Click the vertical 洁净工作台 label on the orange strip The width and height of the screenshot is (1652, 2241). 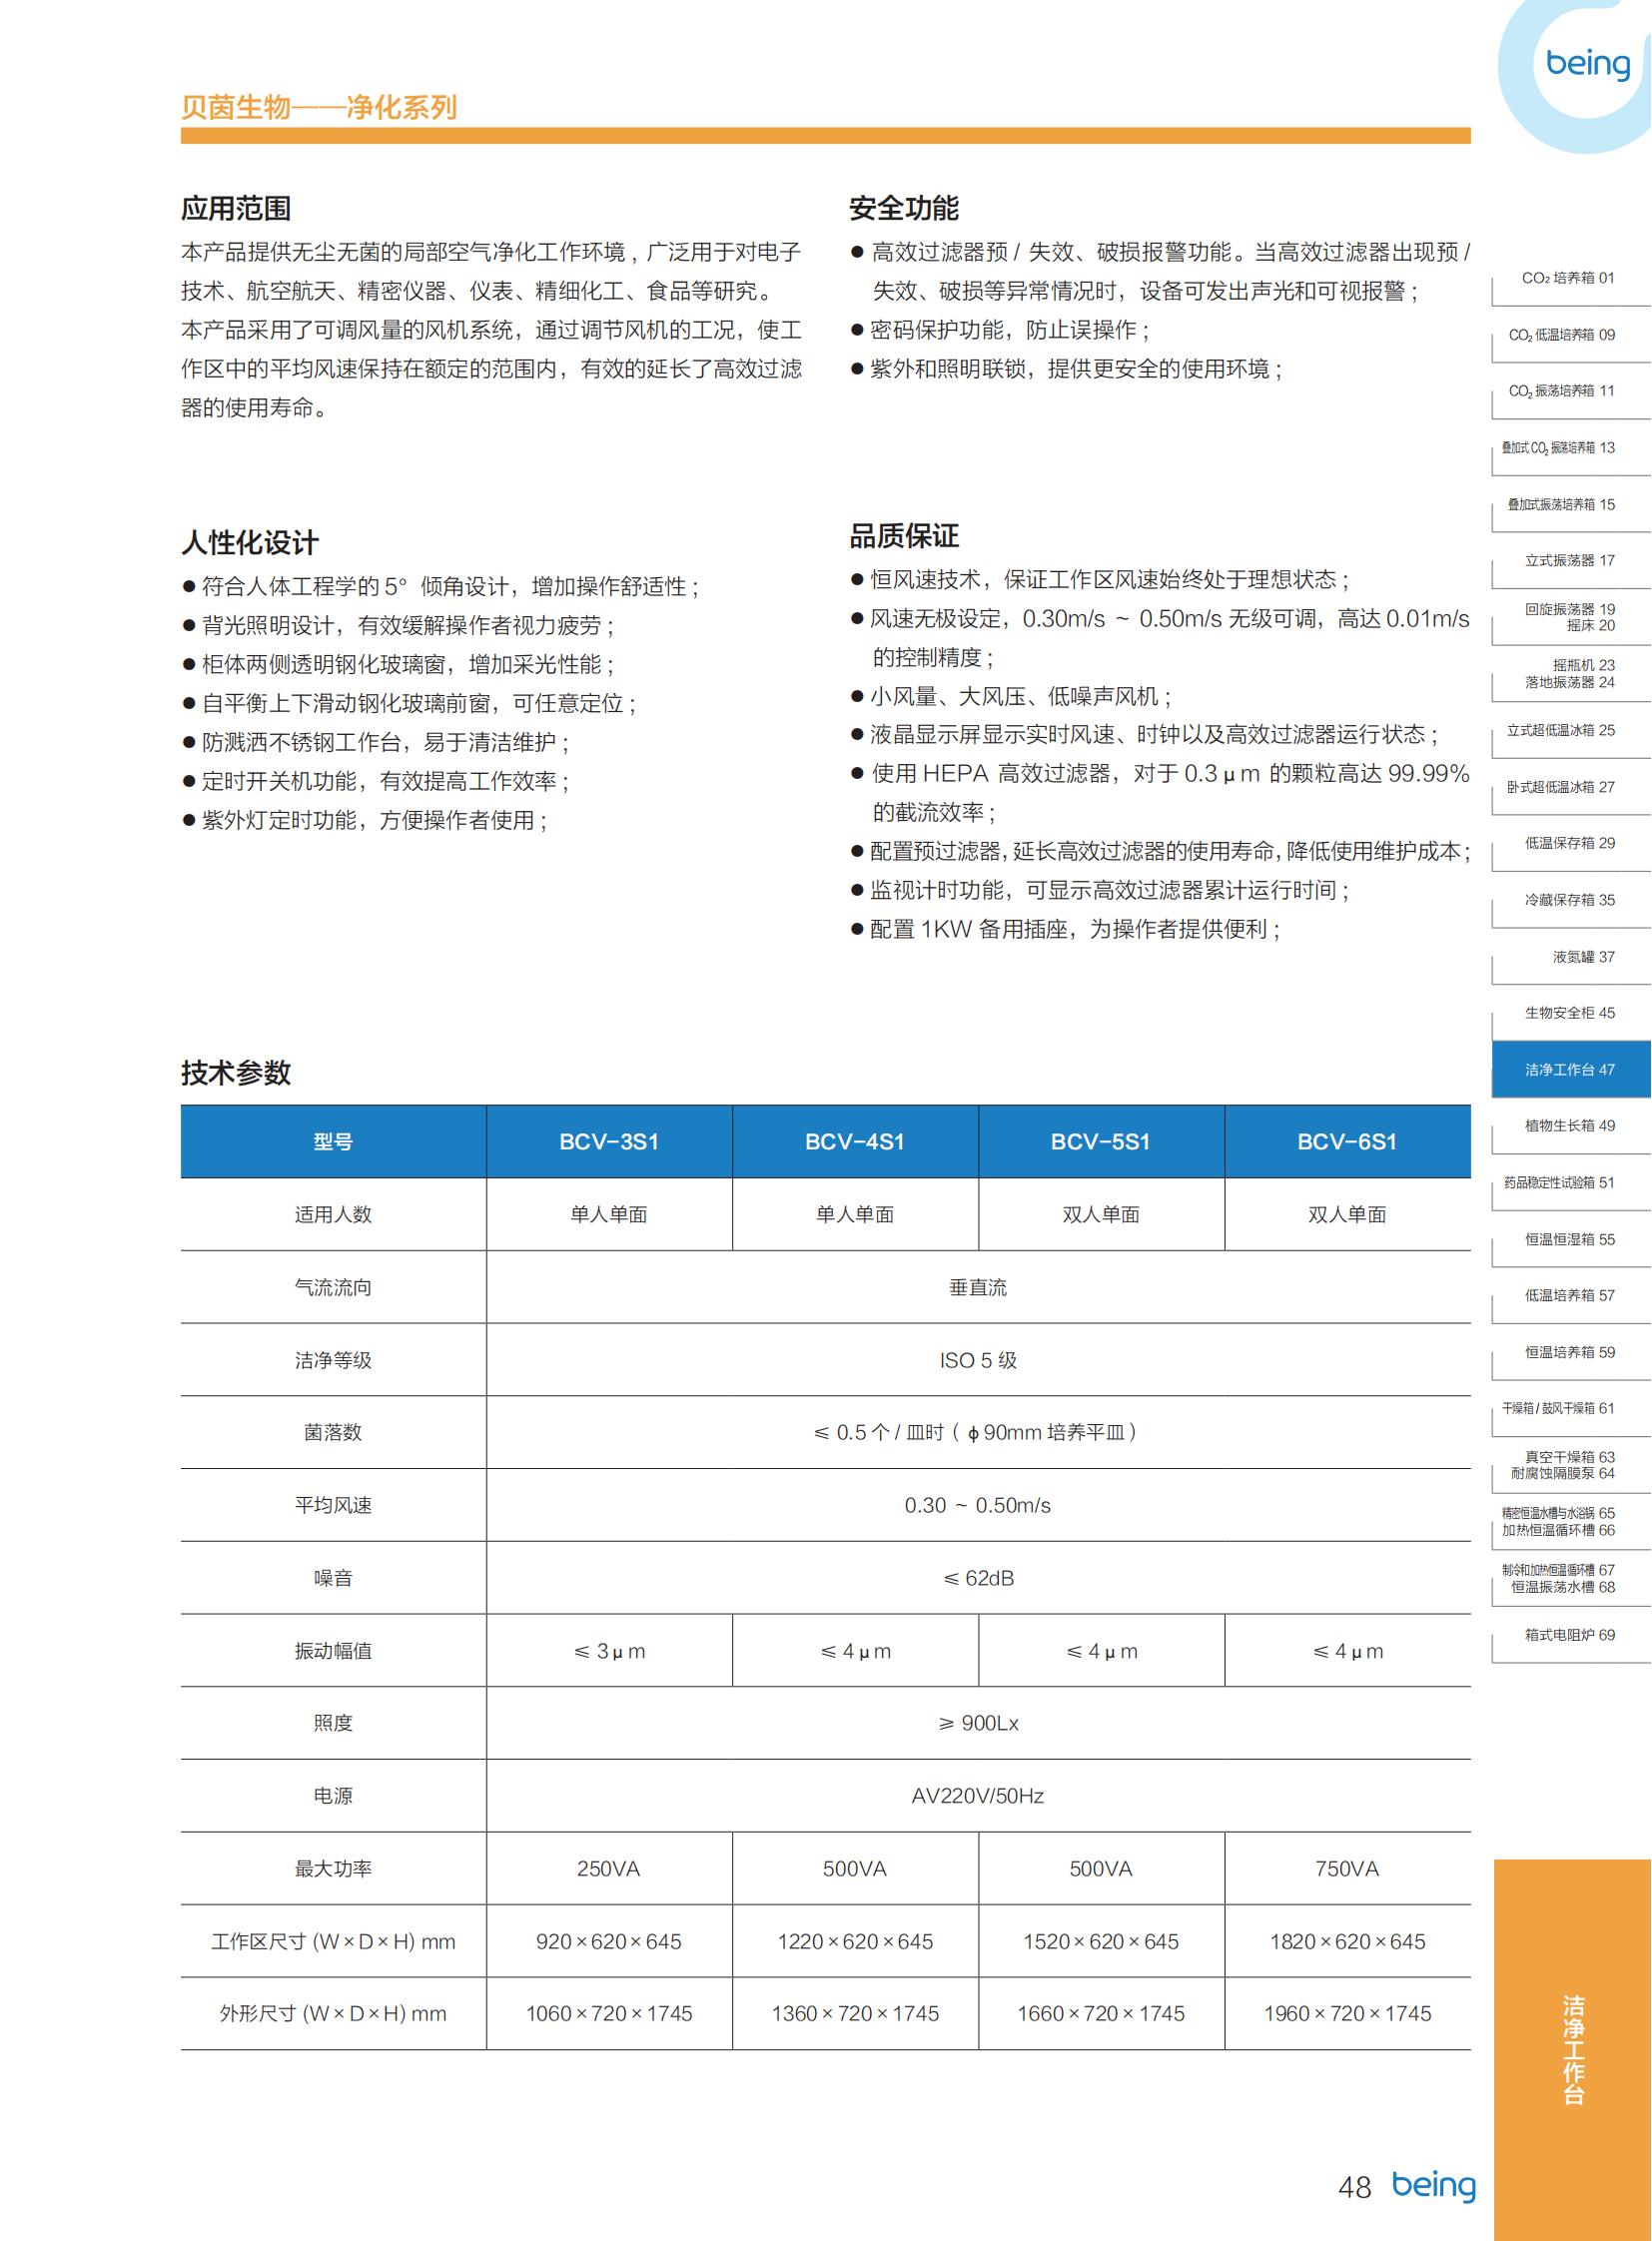click(1573, 2049)
